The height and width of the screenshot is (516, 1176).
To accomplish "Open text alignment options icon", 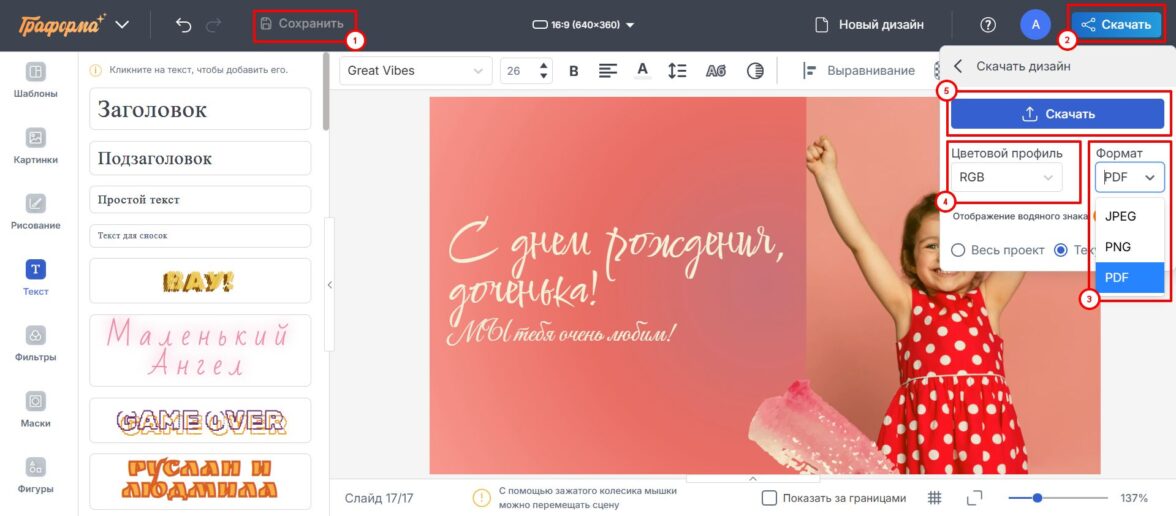I will pyautogui.click(x=607, y=70).
